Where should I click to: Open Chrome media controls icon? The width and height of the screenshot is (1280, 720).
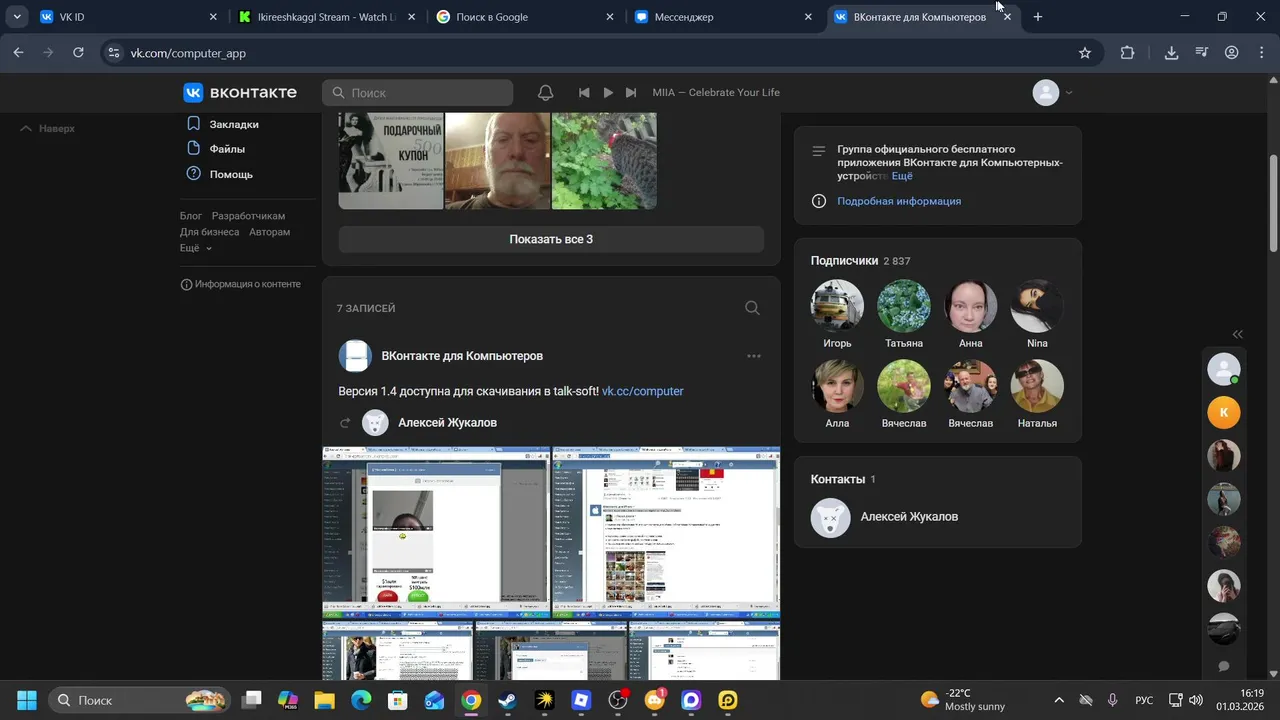pyautogui.click(x=1202, y=53)
